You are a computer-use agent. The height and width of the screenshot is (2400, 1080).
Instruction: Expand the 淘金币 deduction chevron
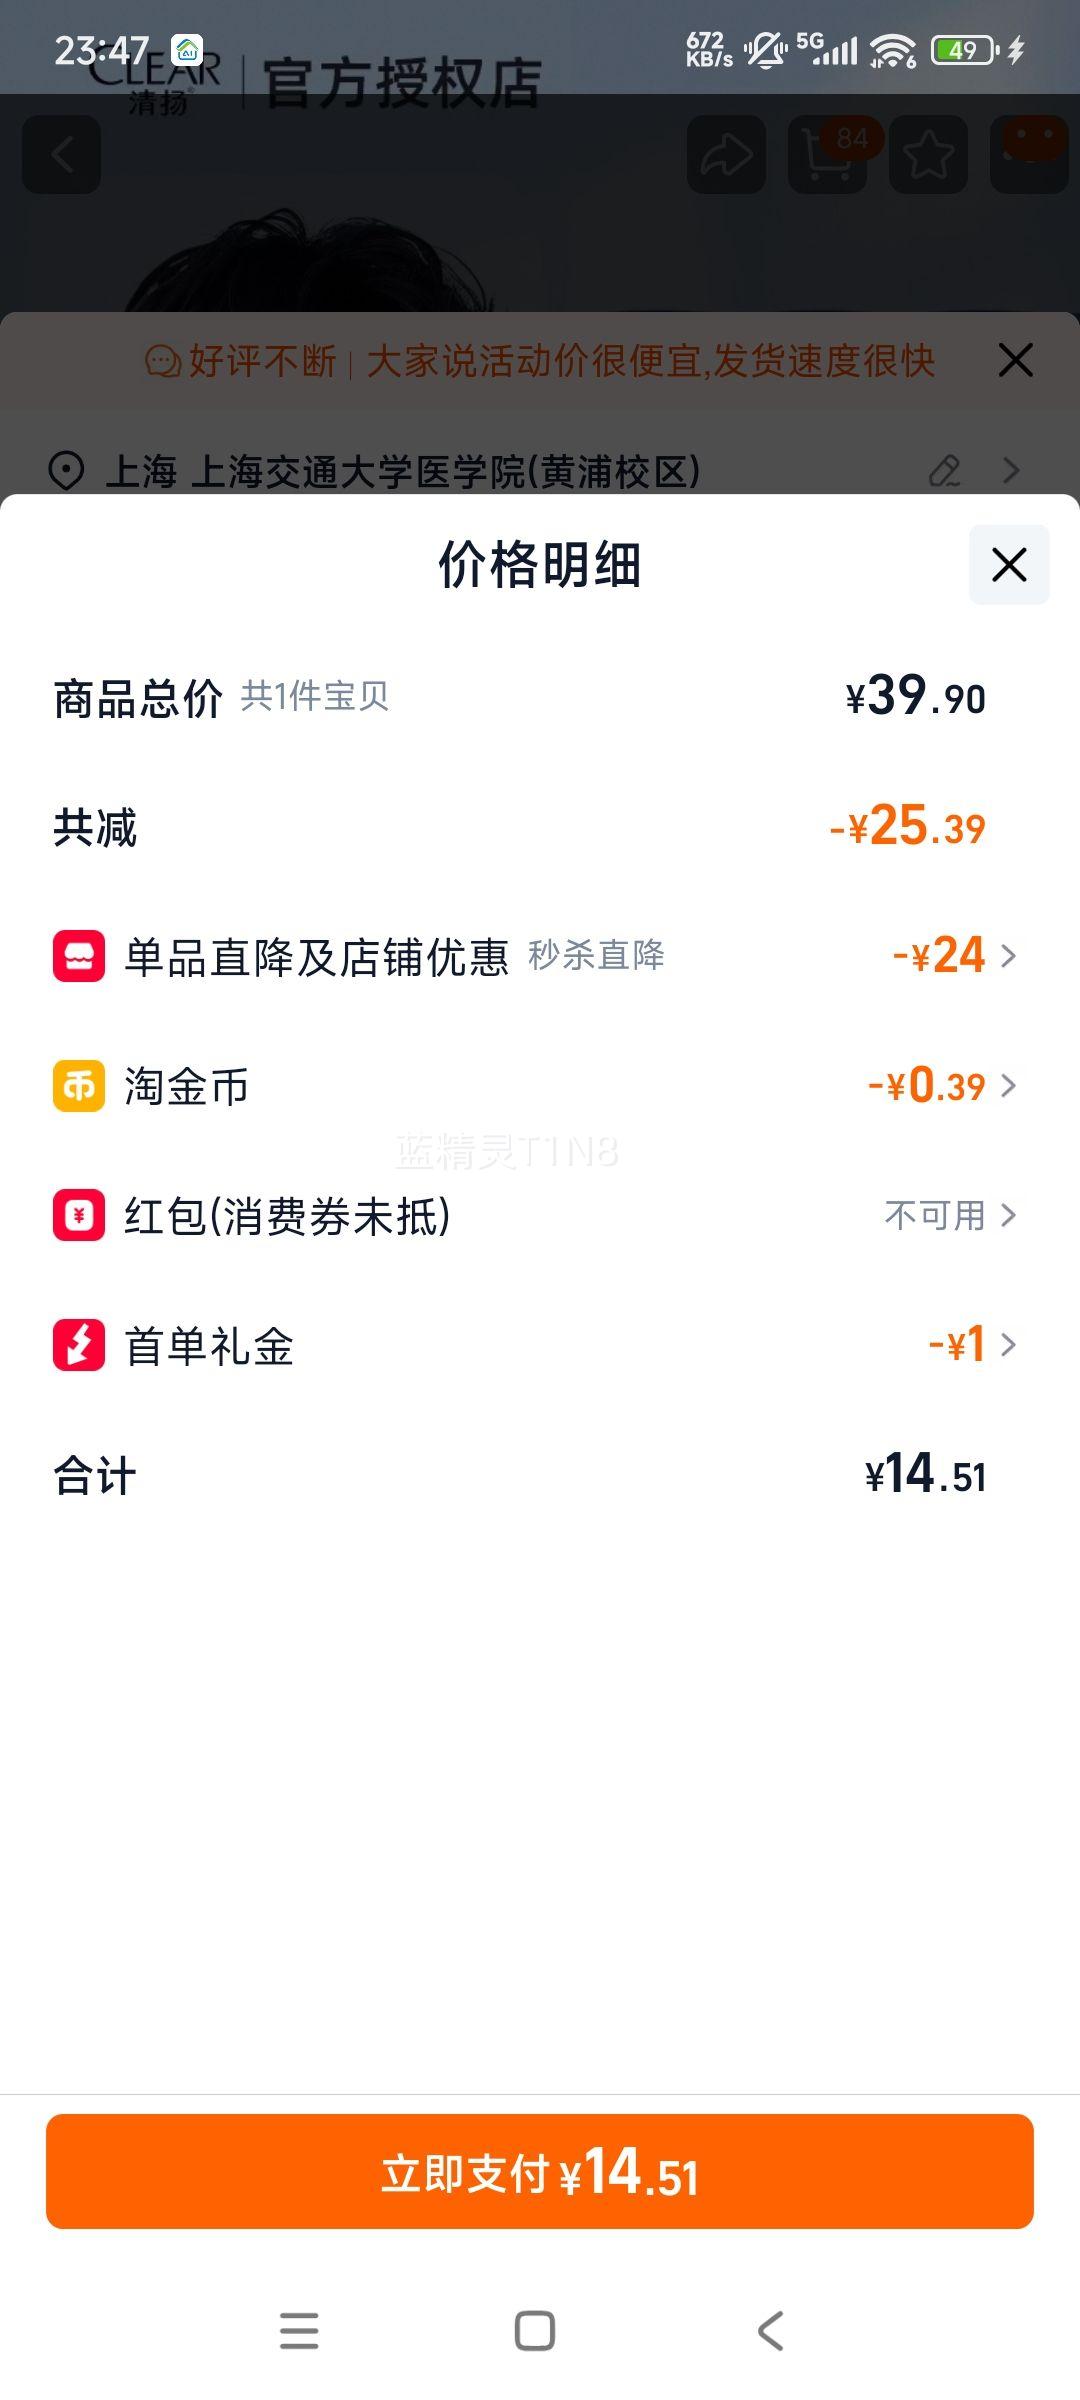(1008, 1086)
